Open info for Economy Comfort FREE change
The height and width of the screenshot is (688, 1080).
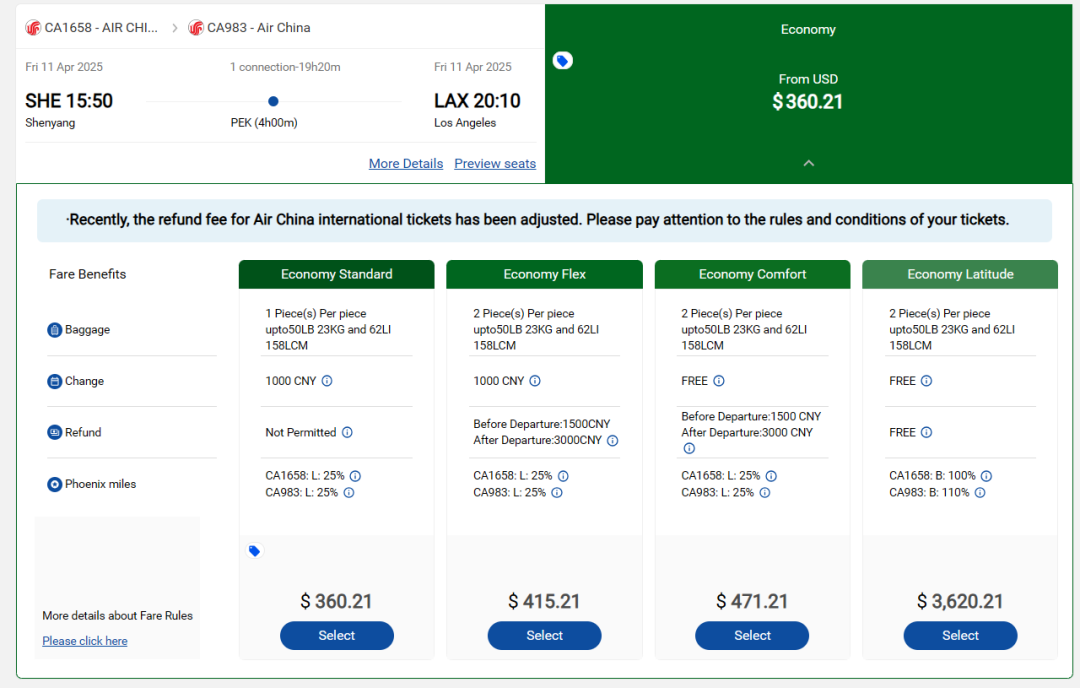click(719, 381)
